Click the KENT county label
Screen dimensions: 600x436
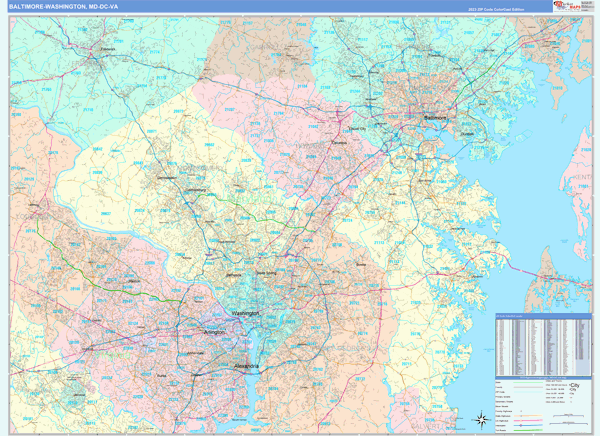pos(582,178)
